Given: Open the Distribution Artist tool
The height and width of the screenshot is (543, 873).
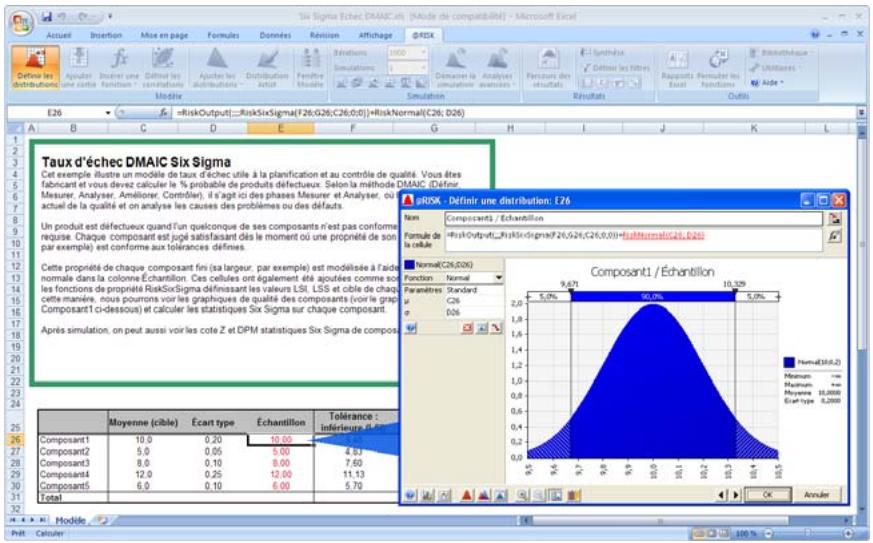Looking at the screenshot, I should (x=267, y=67).
